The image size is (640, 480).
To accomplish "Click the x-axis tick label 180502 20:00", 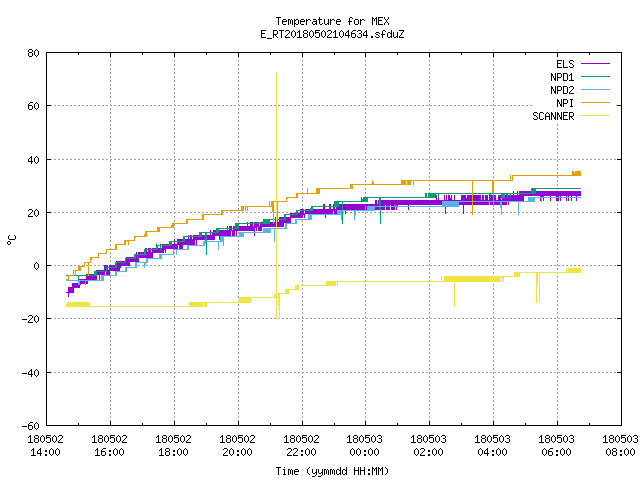I will [x=237, y=446].
